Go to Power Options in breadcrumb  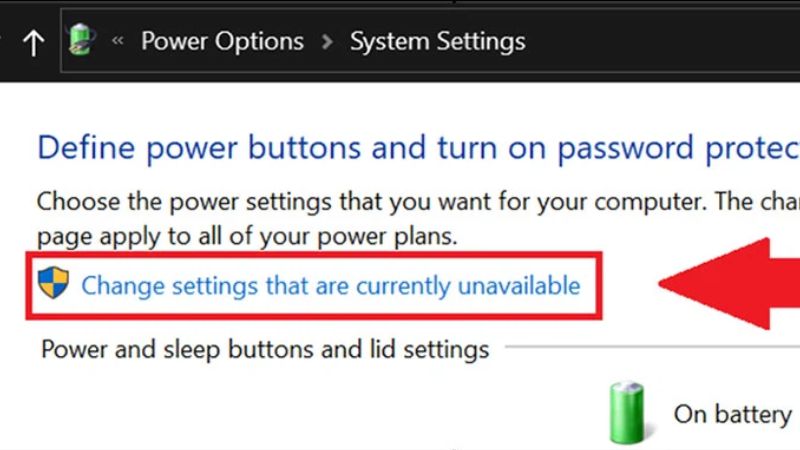222,42
